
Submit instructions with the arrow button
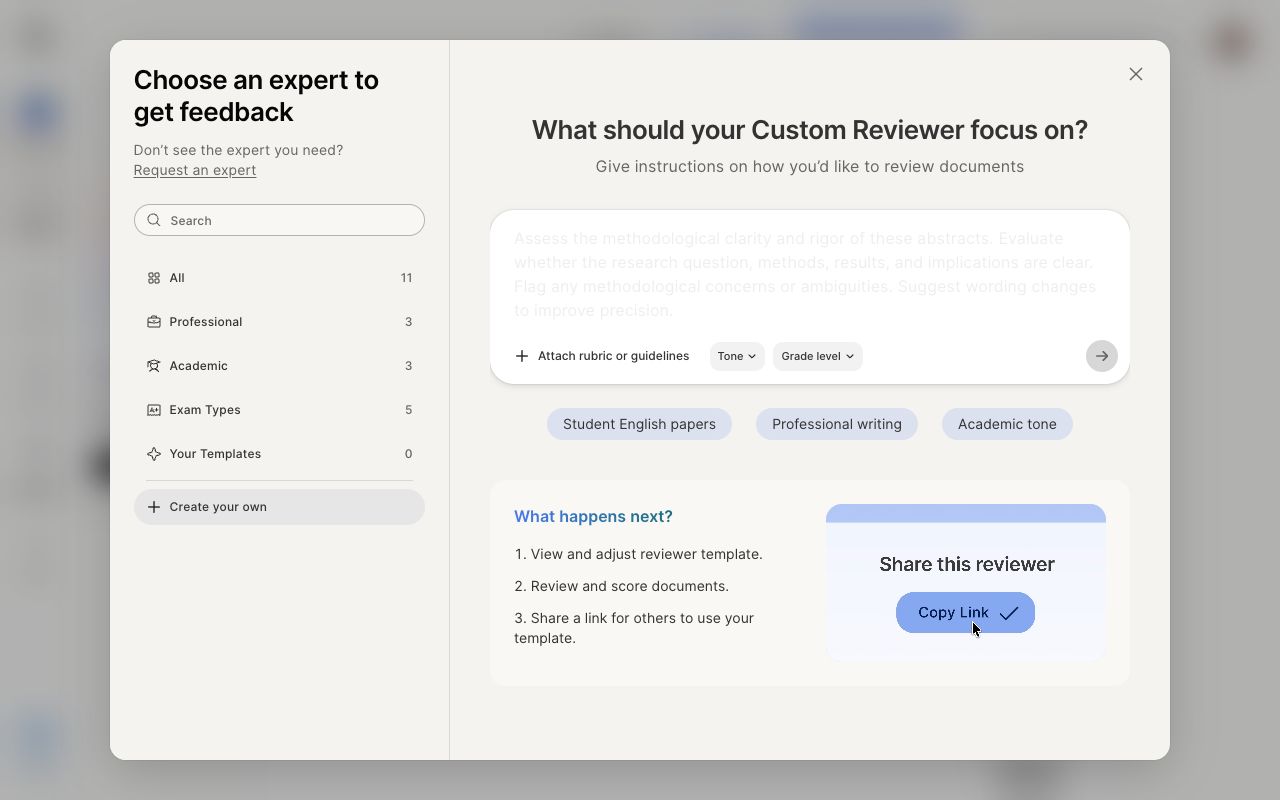tap(1102, 356)
